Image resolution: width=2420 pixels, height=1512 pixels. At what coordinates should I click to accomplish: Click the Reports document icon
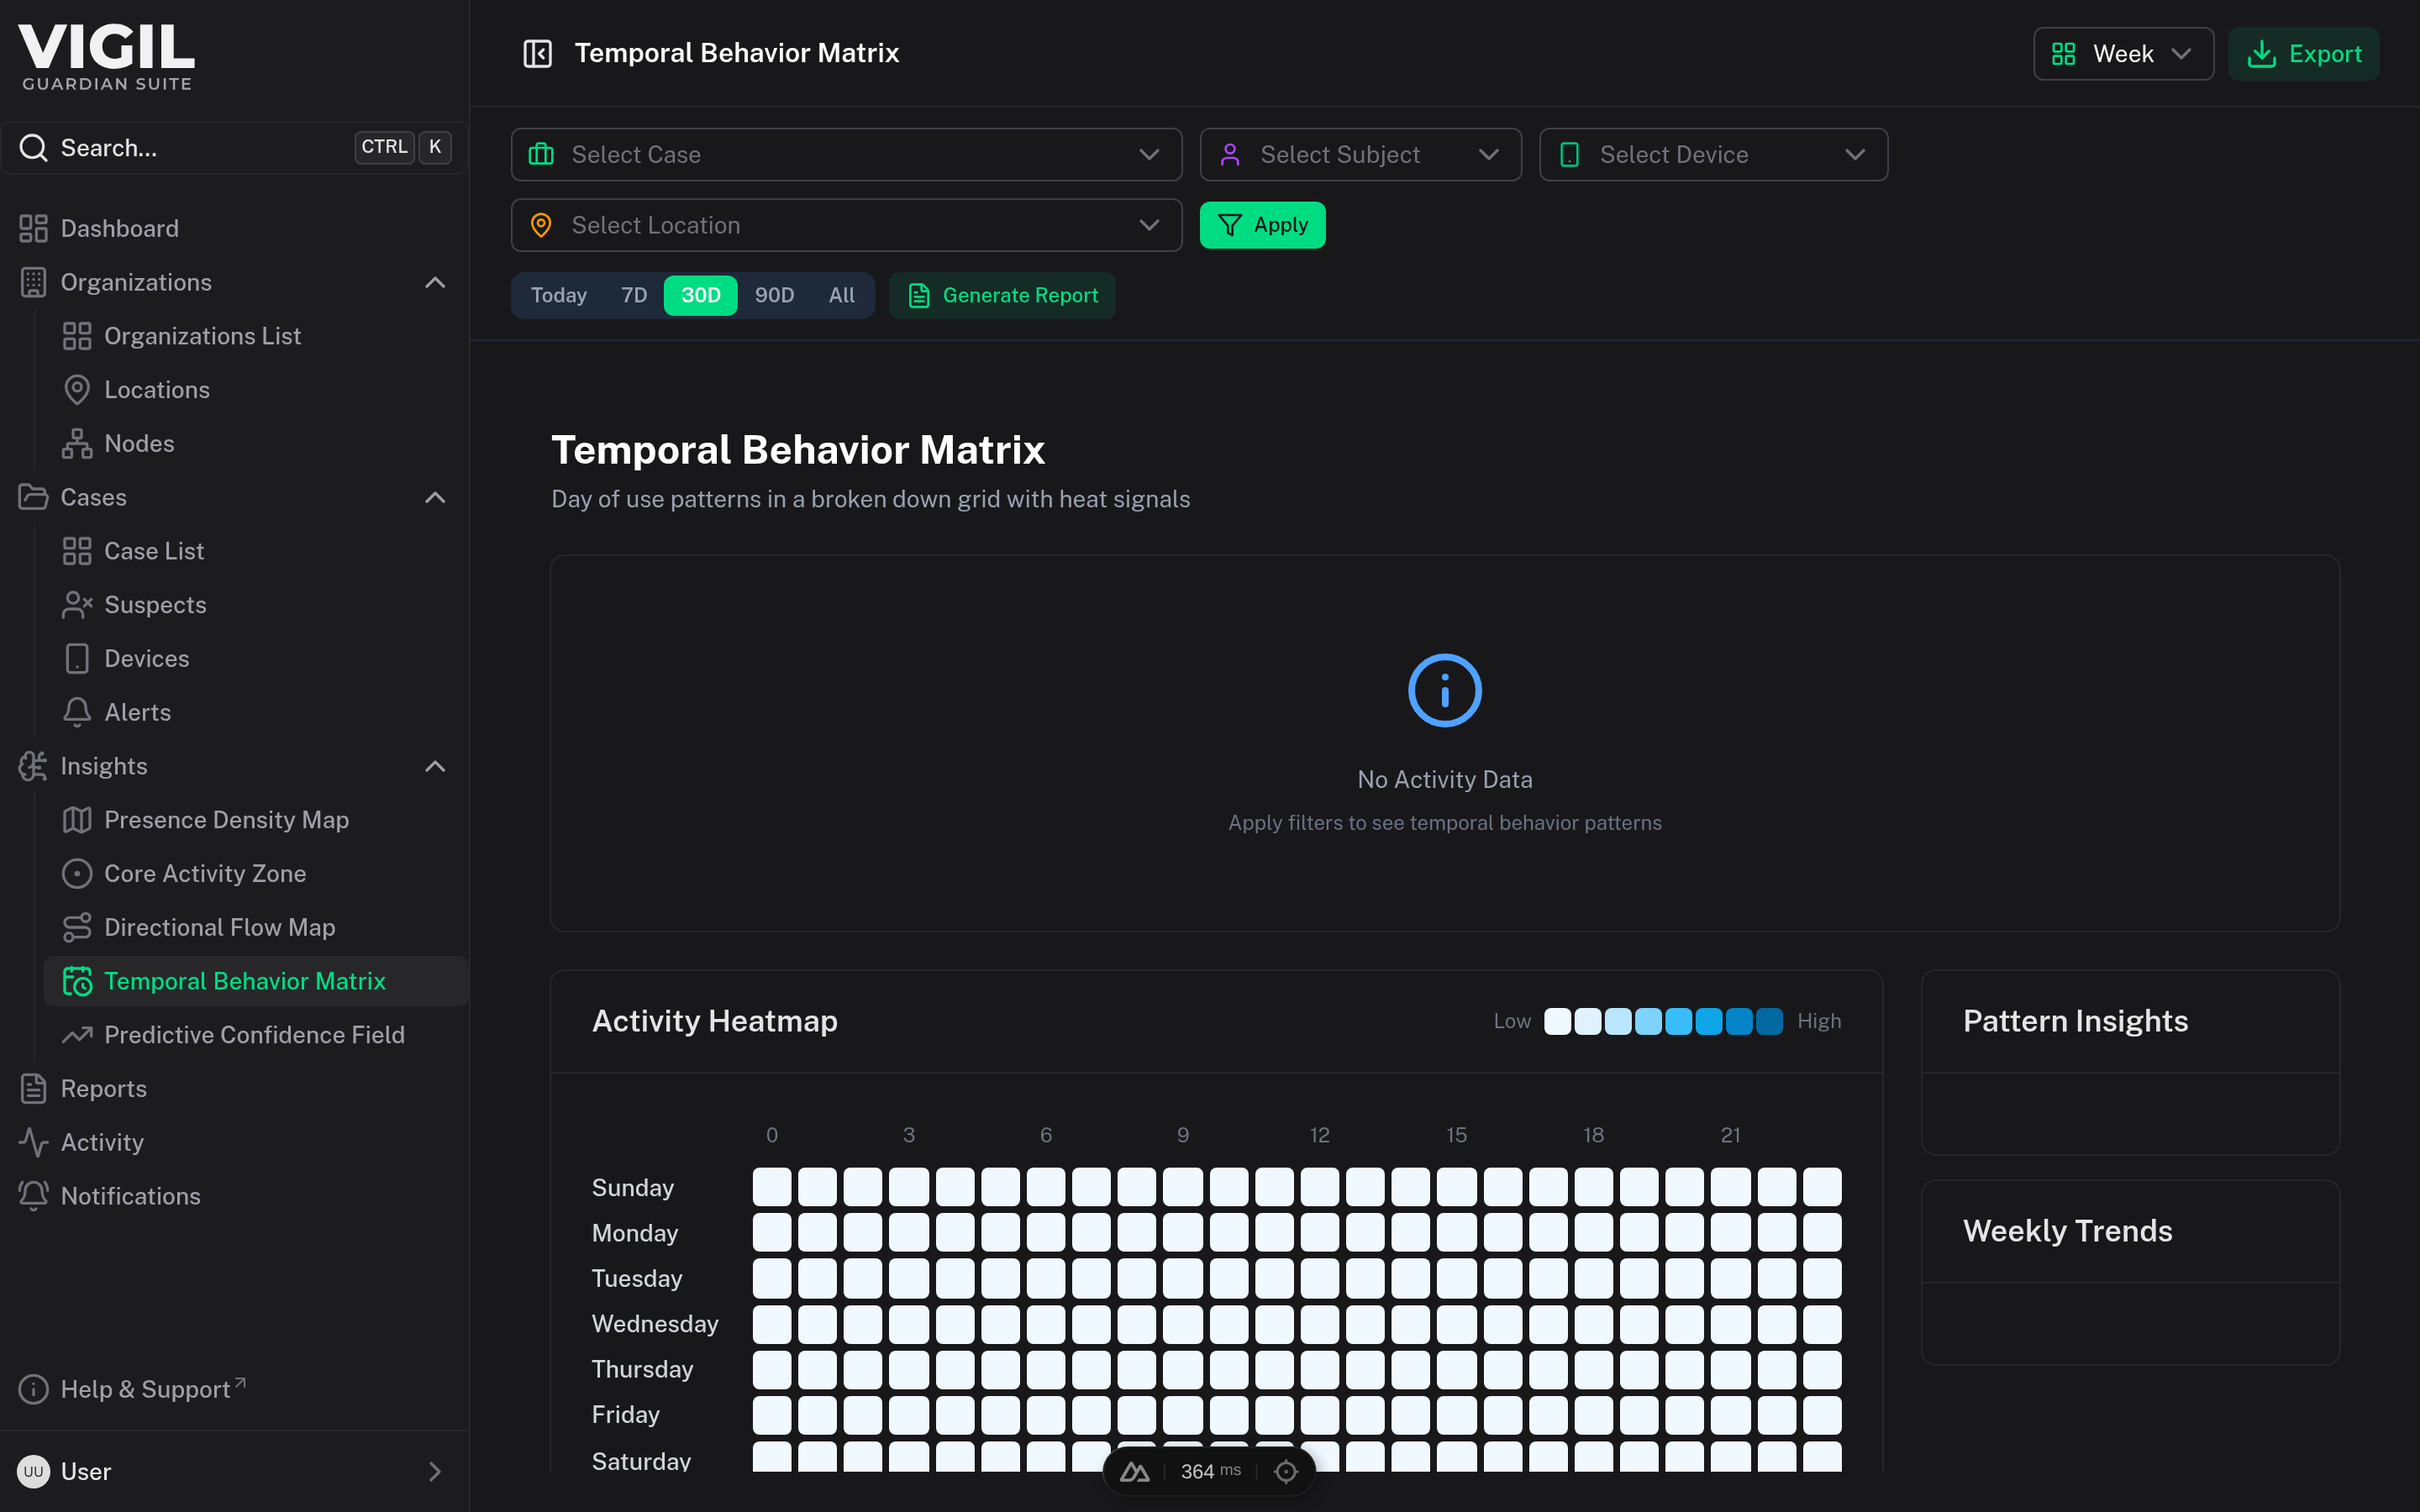click(33, 1089)
